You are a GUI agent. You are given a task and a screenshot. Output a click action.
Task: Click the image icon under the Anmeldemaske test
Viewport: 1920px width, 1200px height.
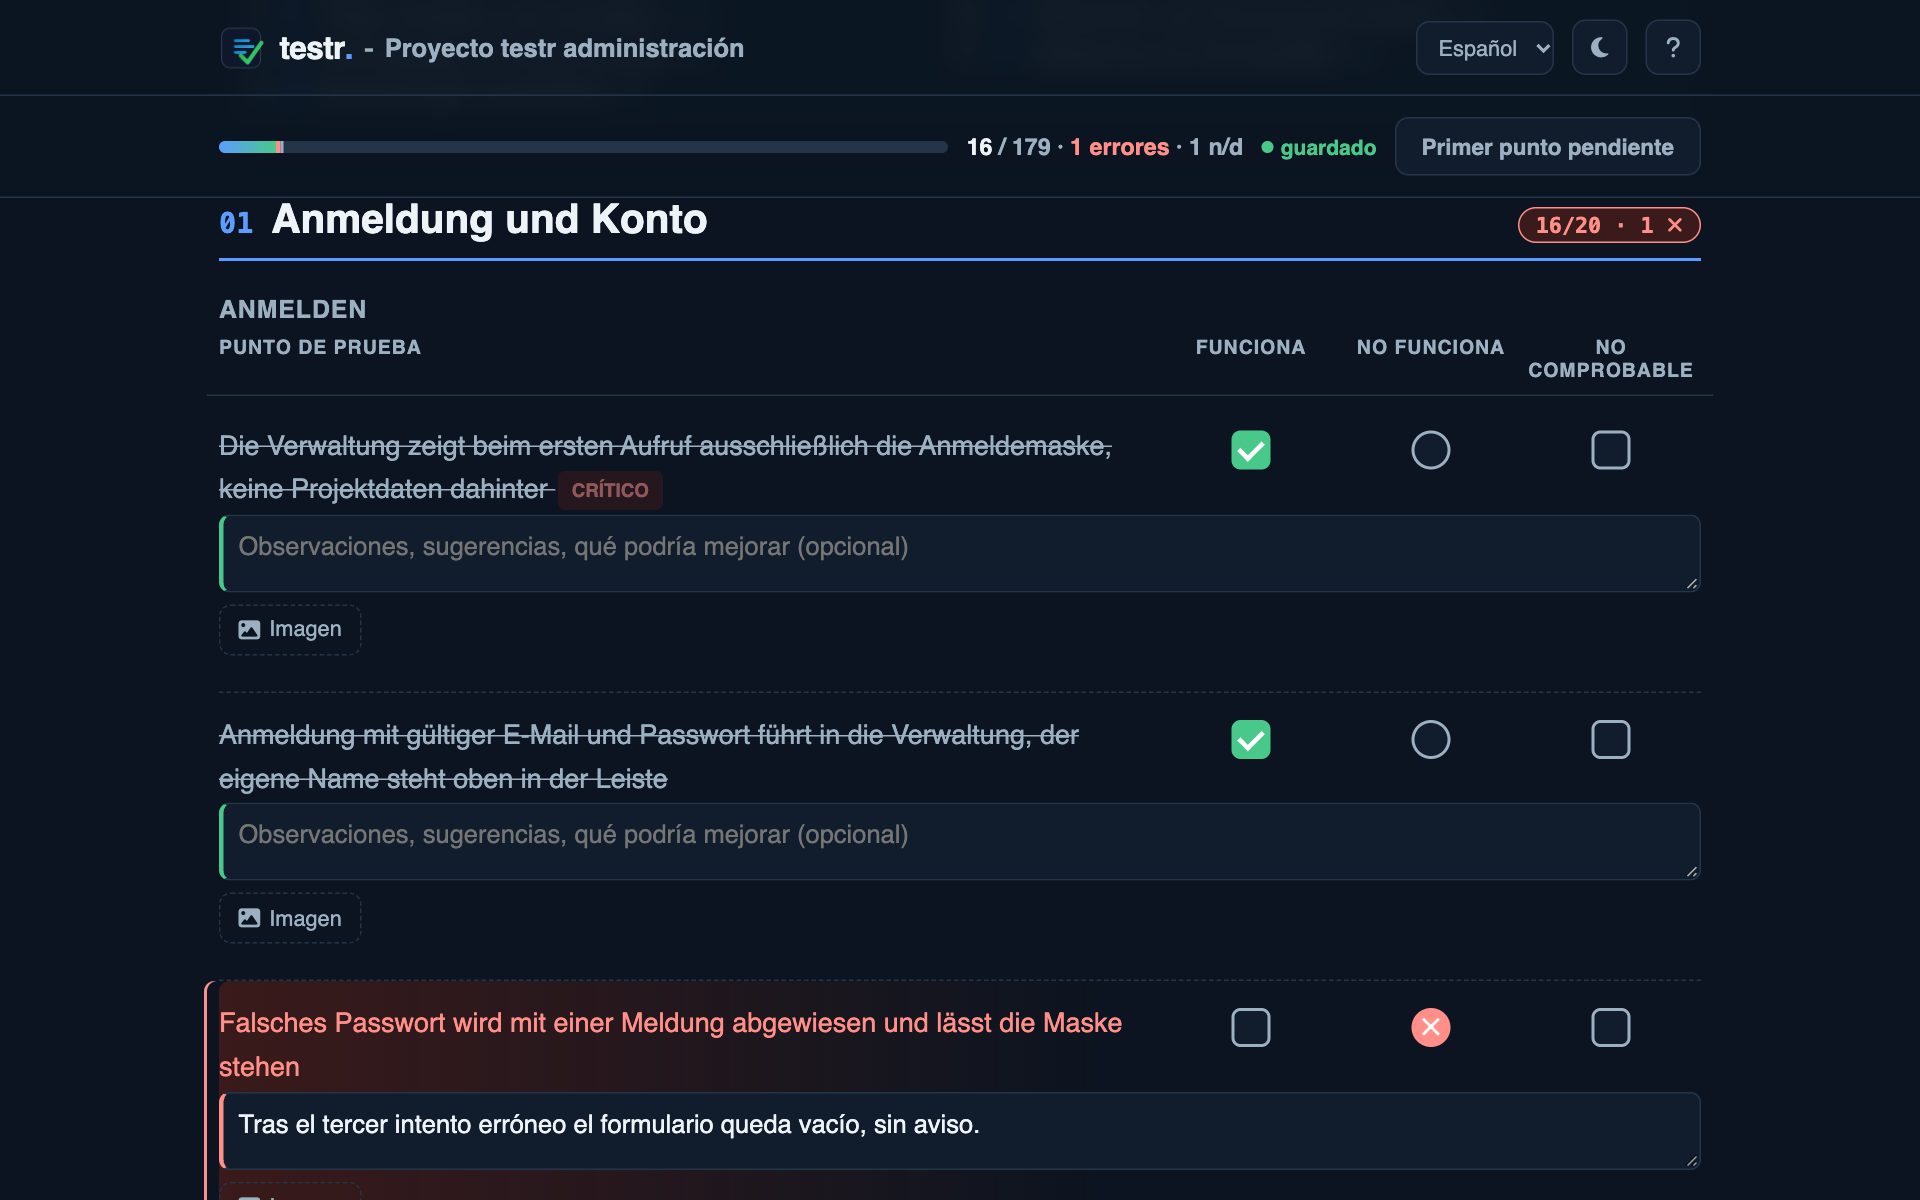(249, 629)
